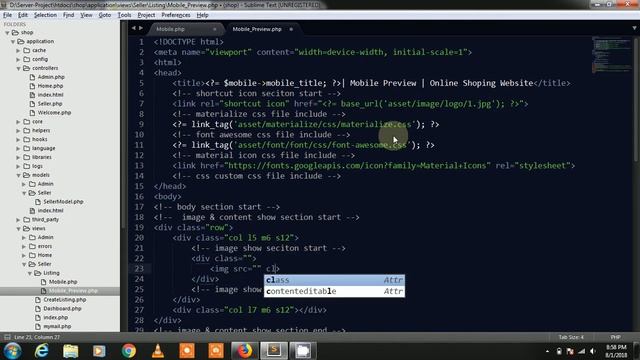Collapse the Listing folder
640x360 pixels.
click(x=30, y=273)
